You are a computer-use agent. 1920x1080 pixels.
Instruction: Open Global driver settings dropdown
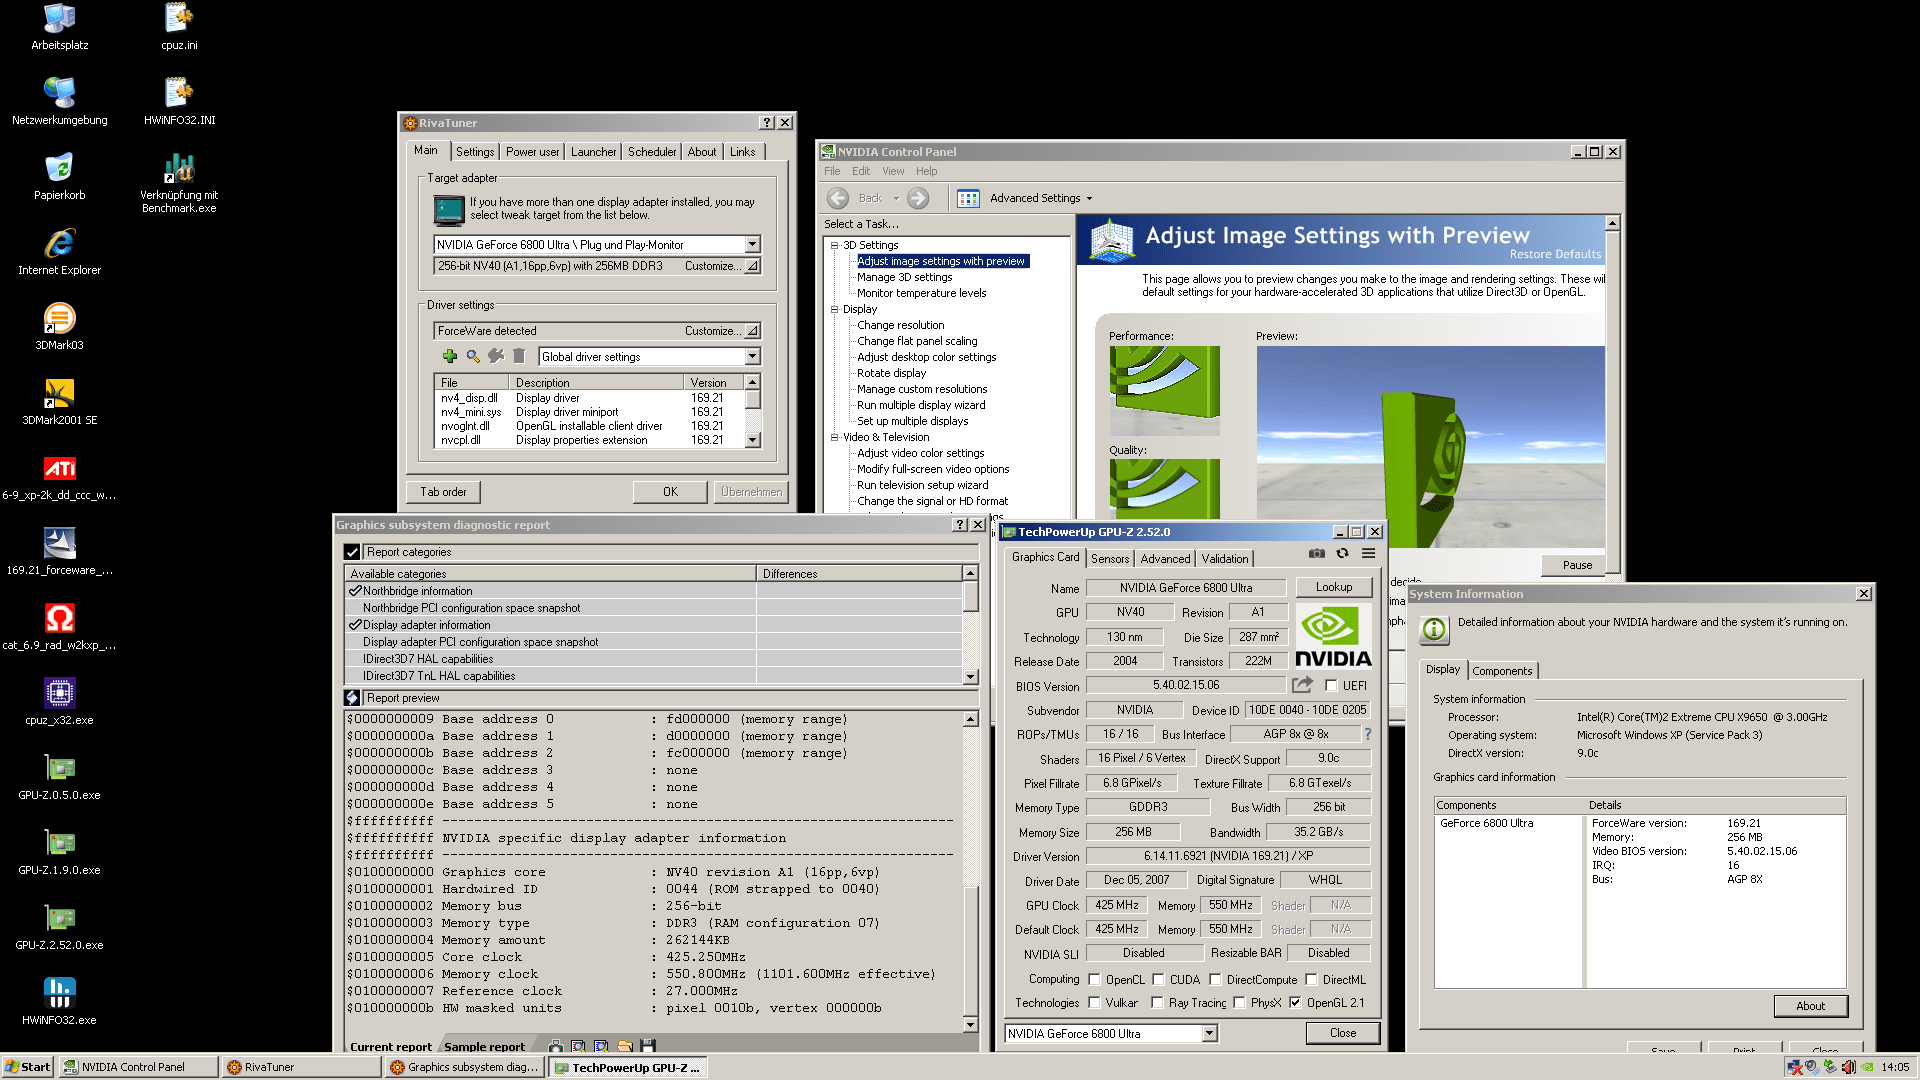(x=752, y=357)
